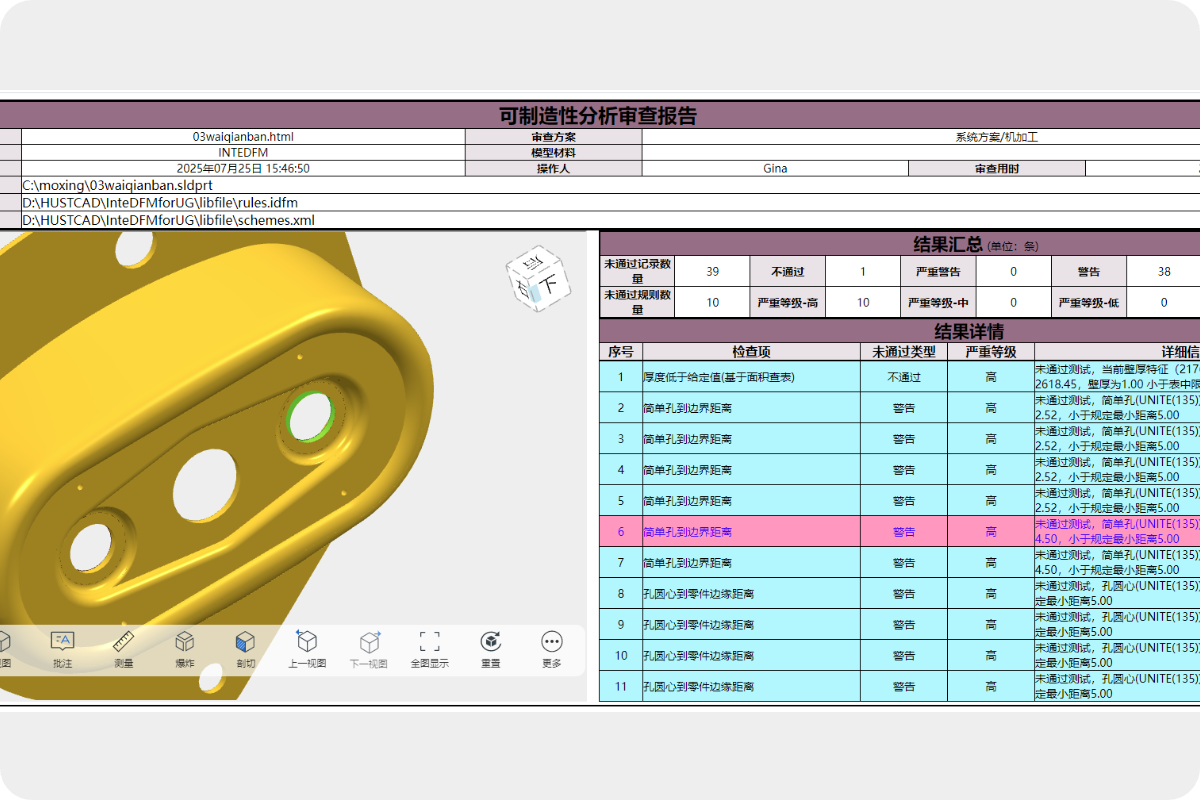Click the rules.idfm file path
The height and width of the screenshot is (800, 1200).
pyautogui.click(x=160, y=202)
